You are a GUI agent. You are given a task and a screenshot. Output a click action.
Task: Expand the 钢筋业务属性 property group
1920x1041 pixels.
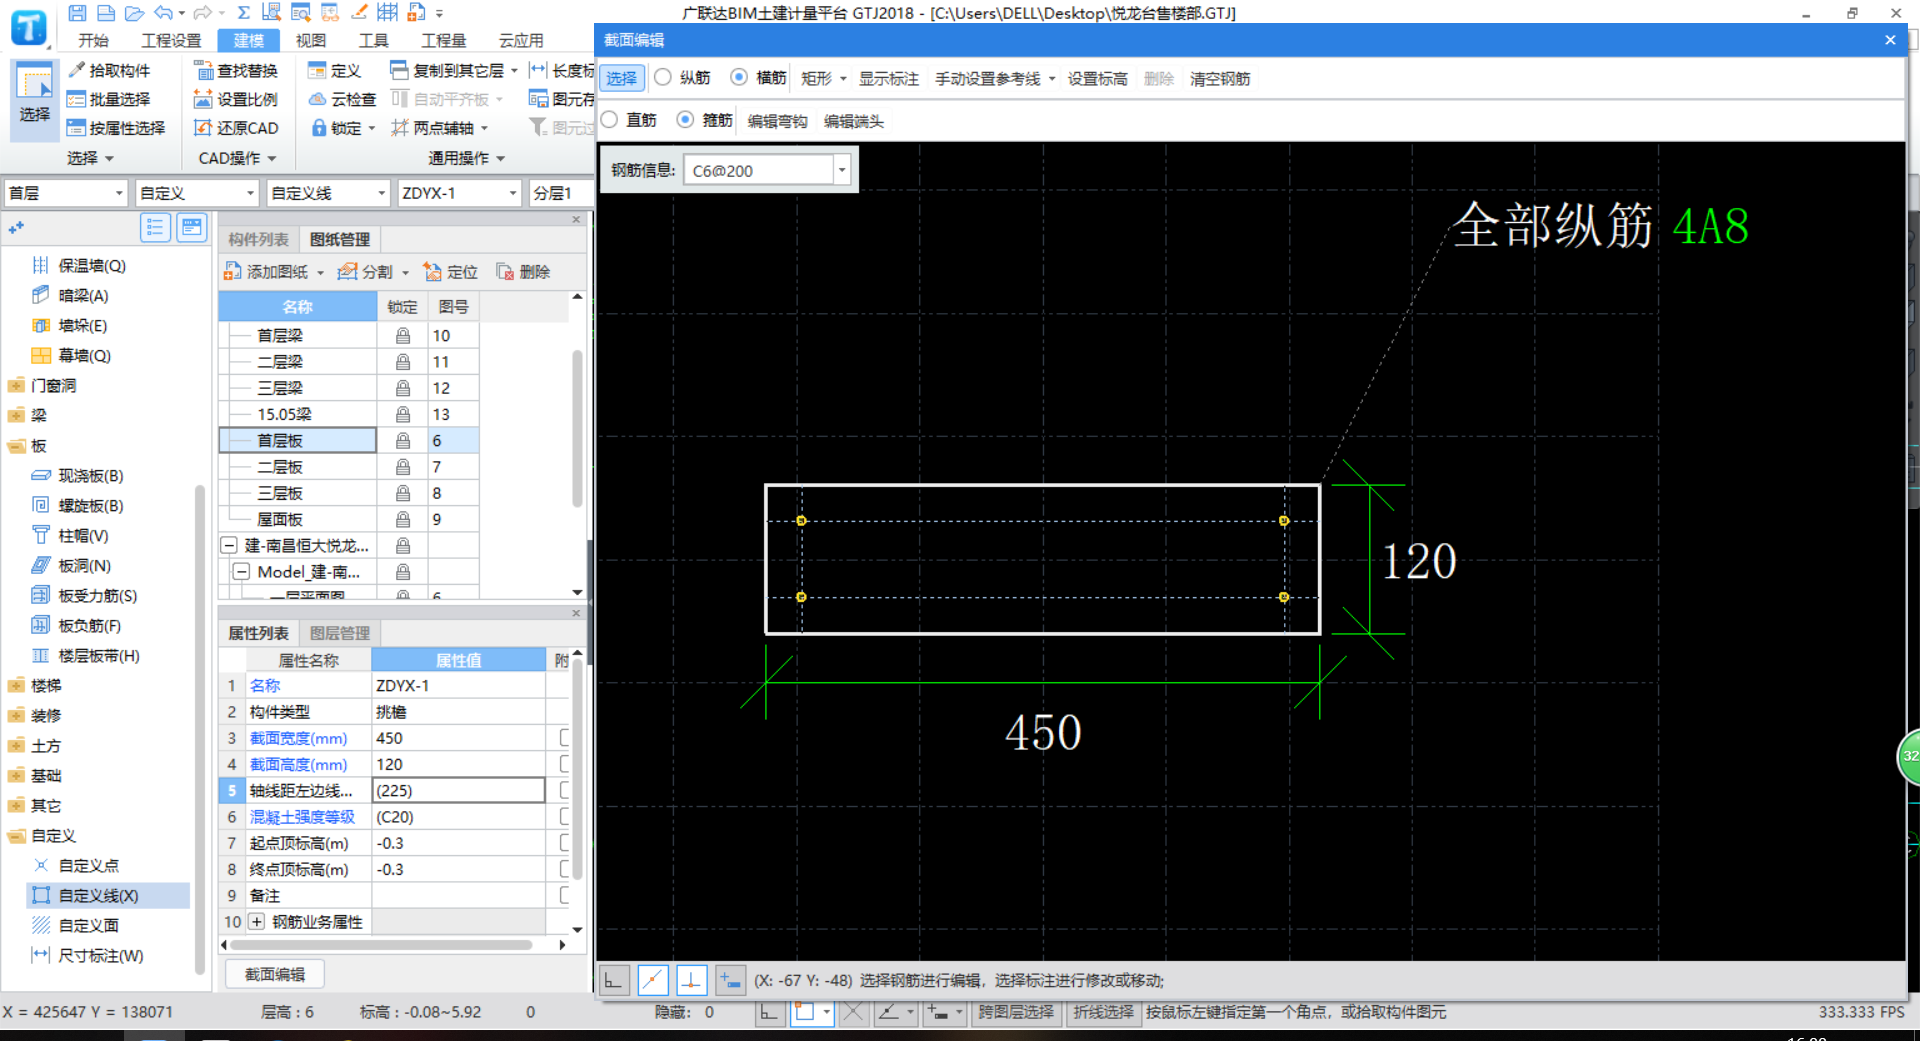coord(257,922)
